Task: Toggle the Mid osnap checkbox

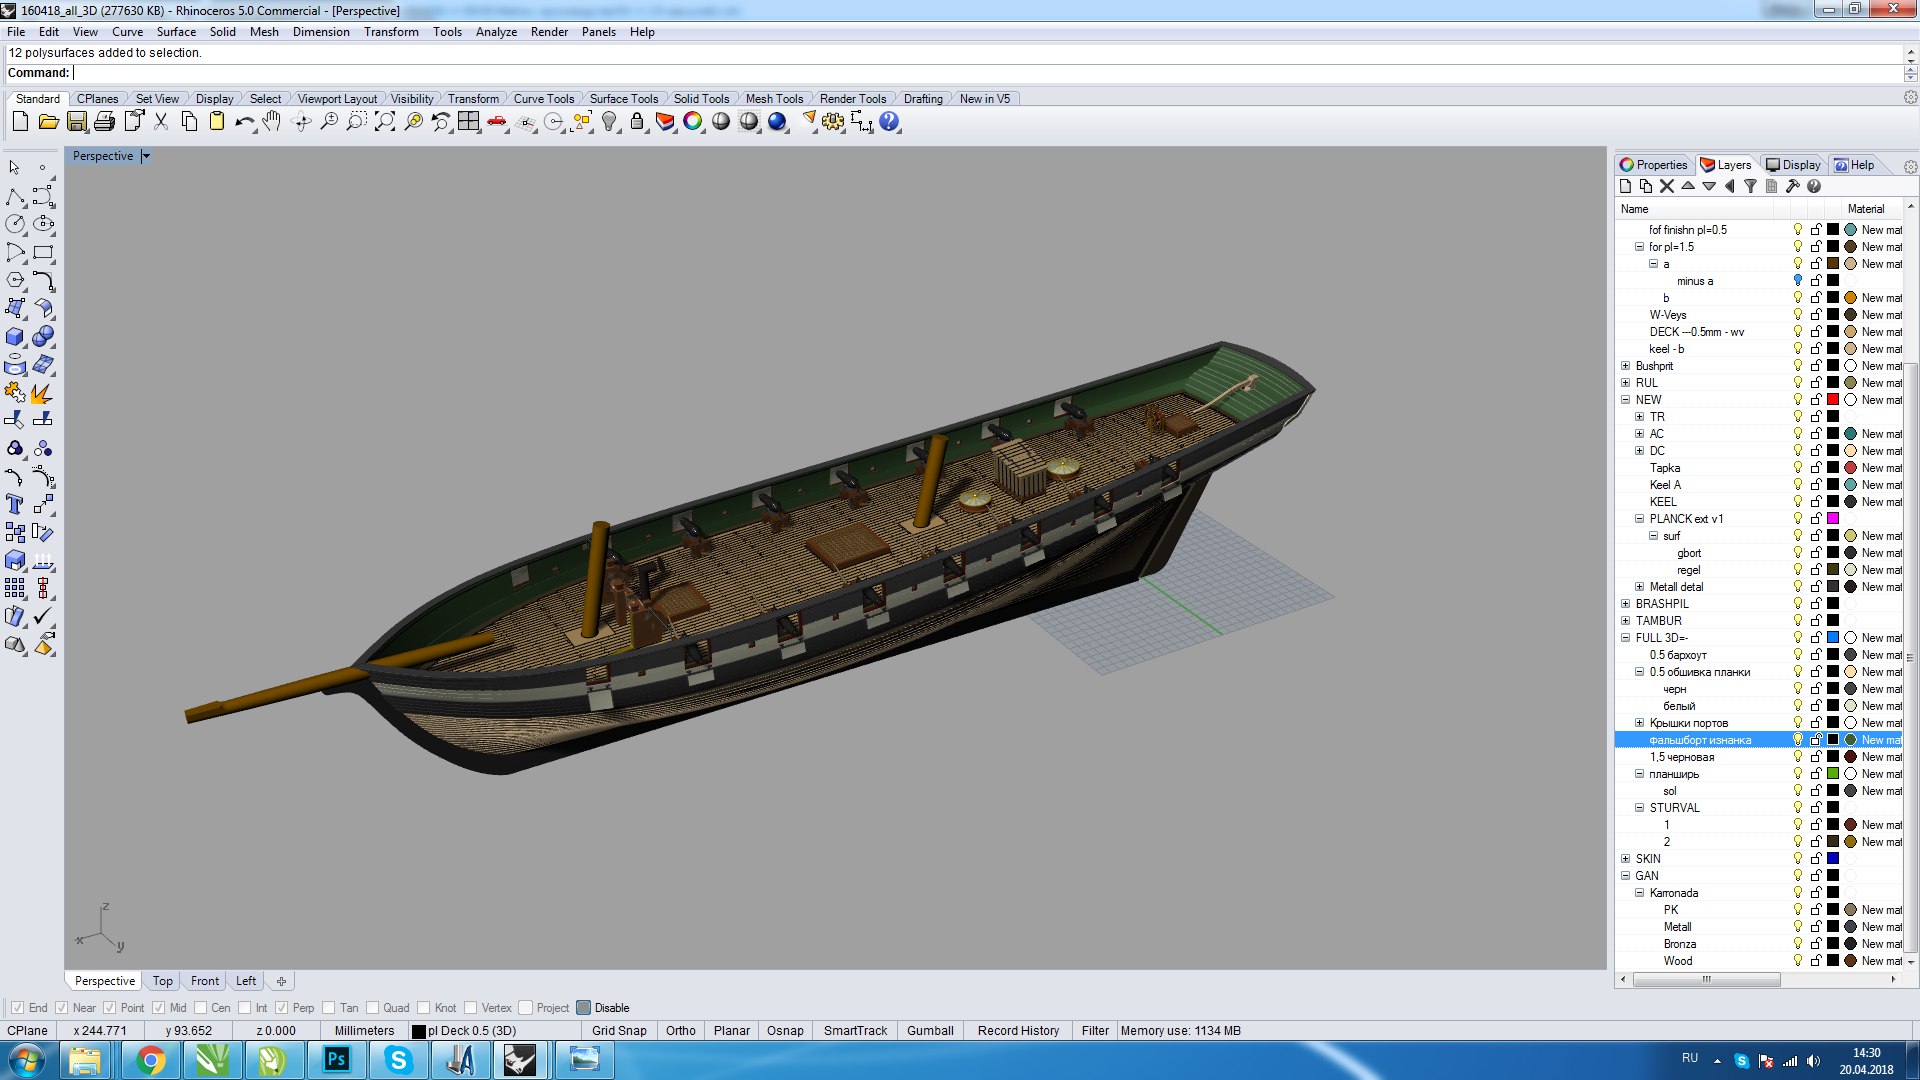Action: tap(159, 1008)
